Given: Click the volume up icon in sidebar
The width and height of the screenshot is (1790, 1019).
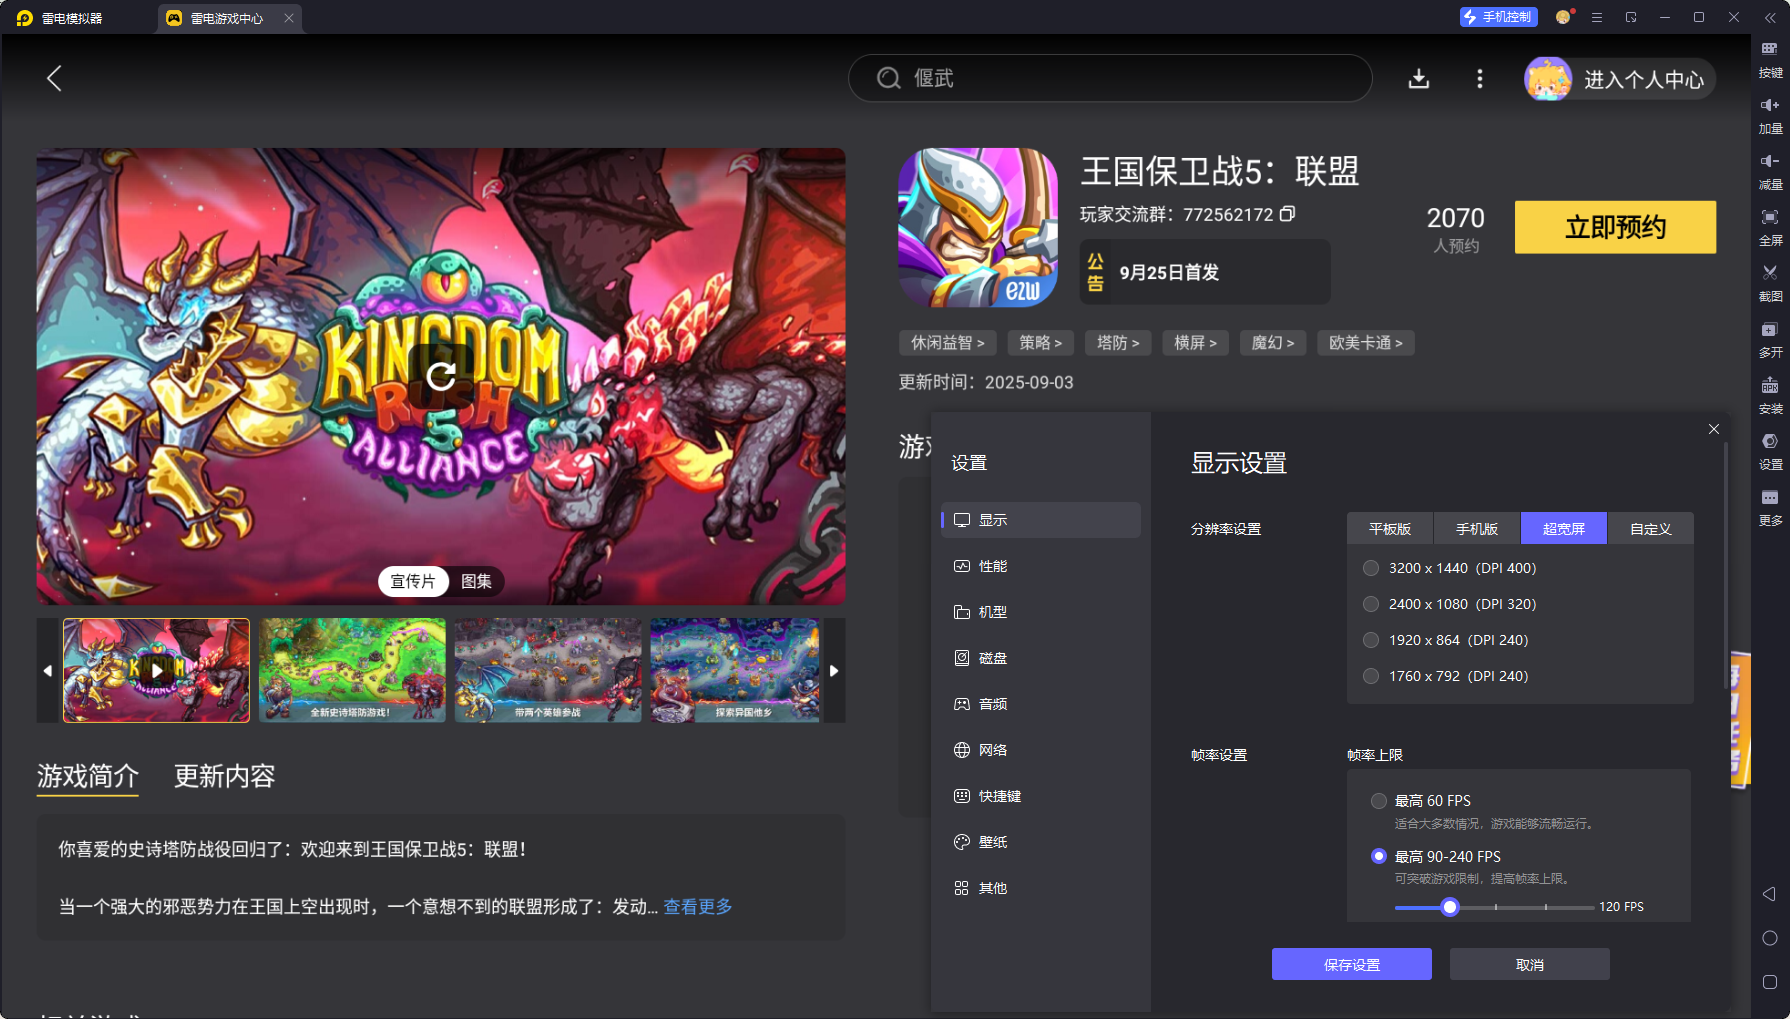Looking at the screenshot, I should pos(1769,106).
